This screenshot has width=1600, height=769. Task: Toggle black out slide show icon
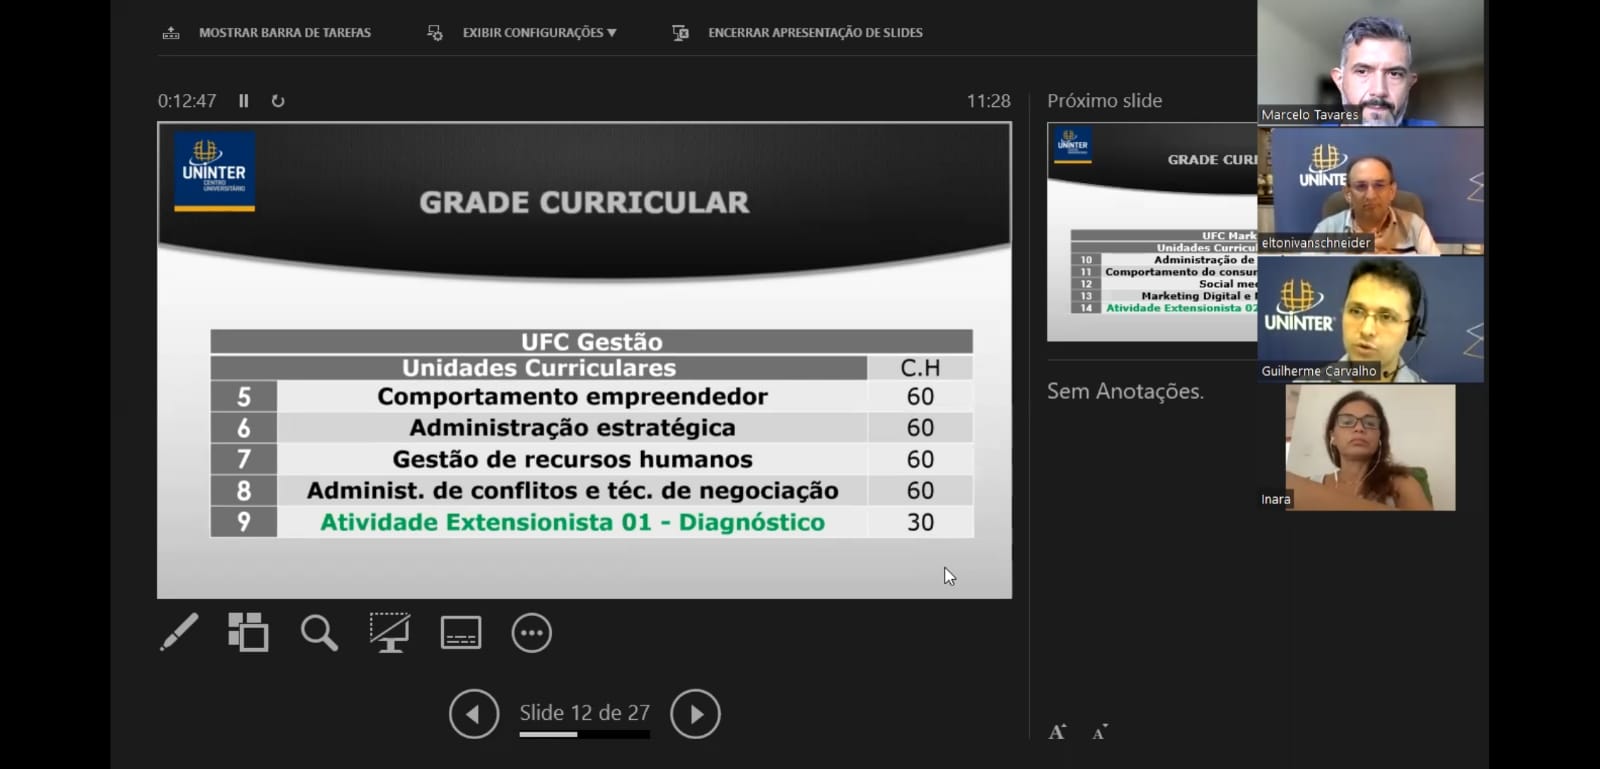[389, 632]
